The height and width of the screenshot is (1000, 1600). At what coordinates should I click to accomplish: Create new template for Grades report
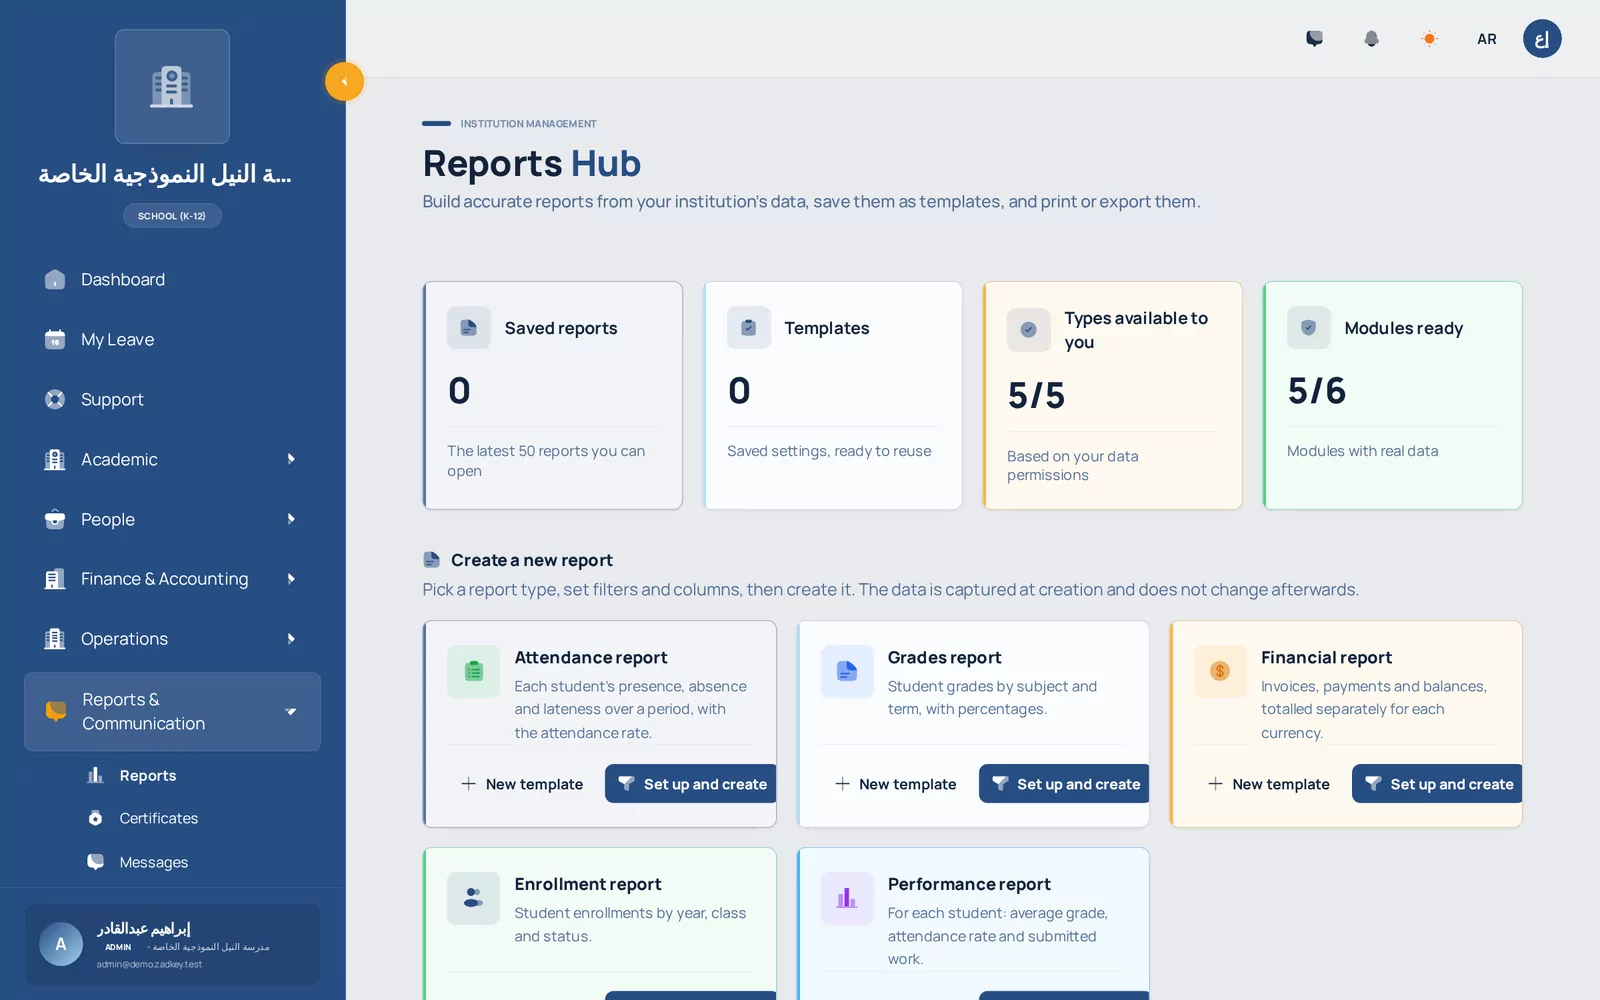click(895, 784)
